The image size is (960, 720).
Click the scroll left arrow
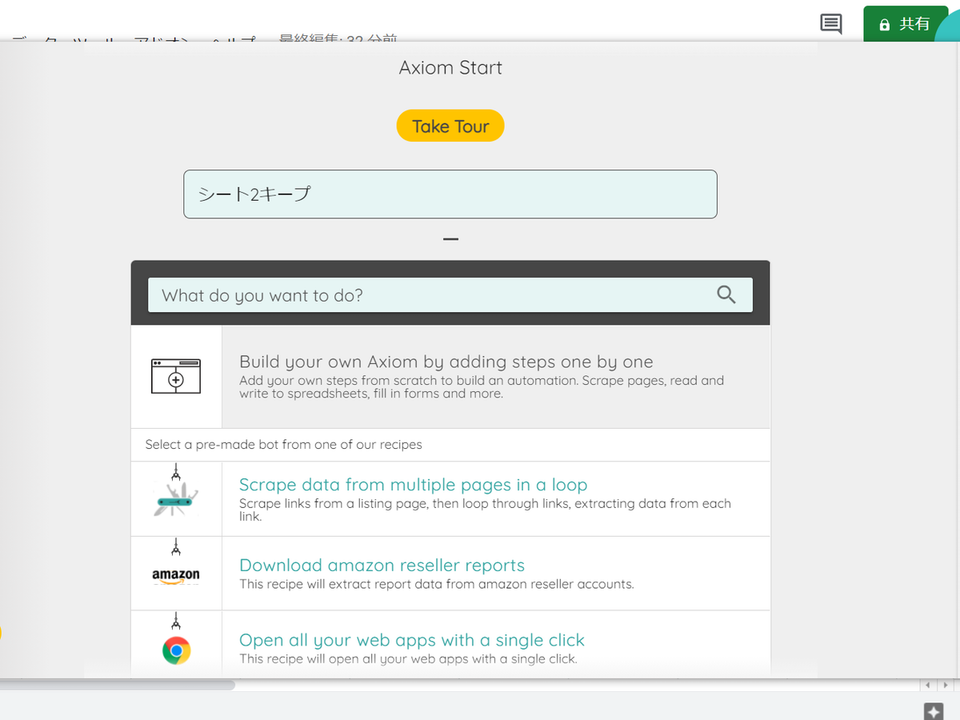point(928,684)
